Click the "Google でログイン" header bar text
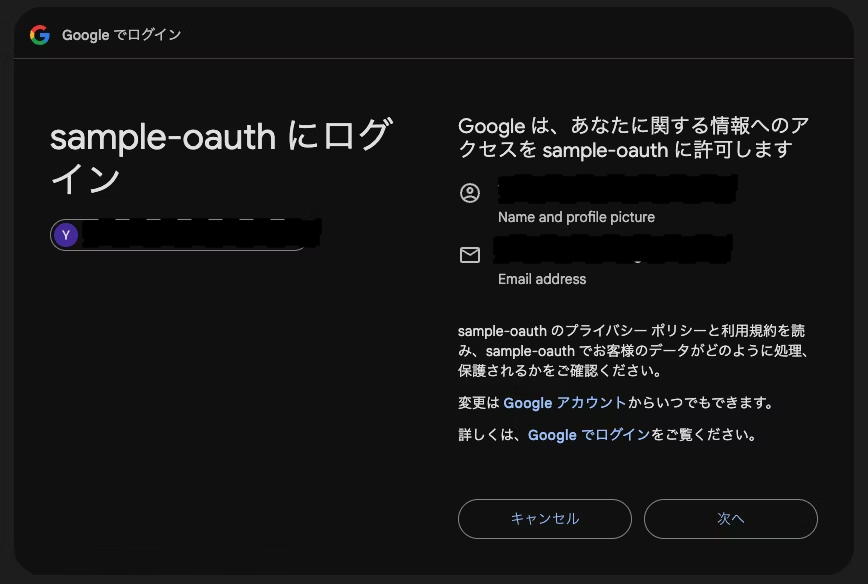 pos(123,34)
